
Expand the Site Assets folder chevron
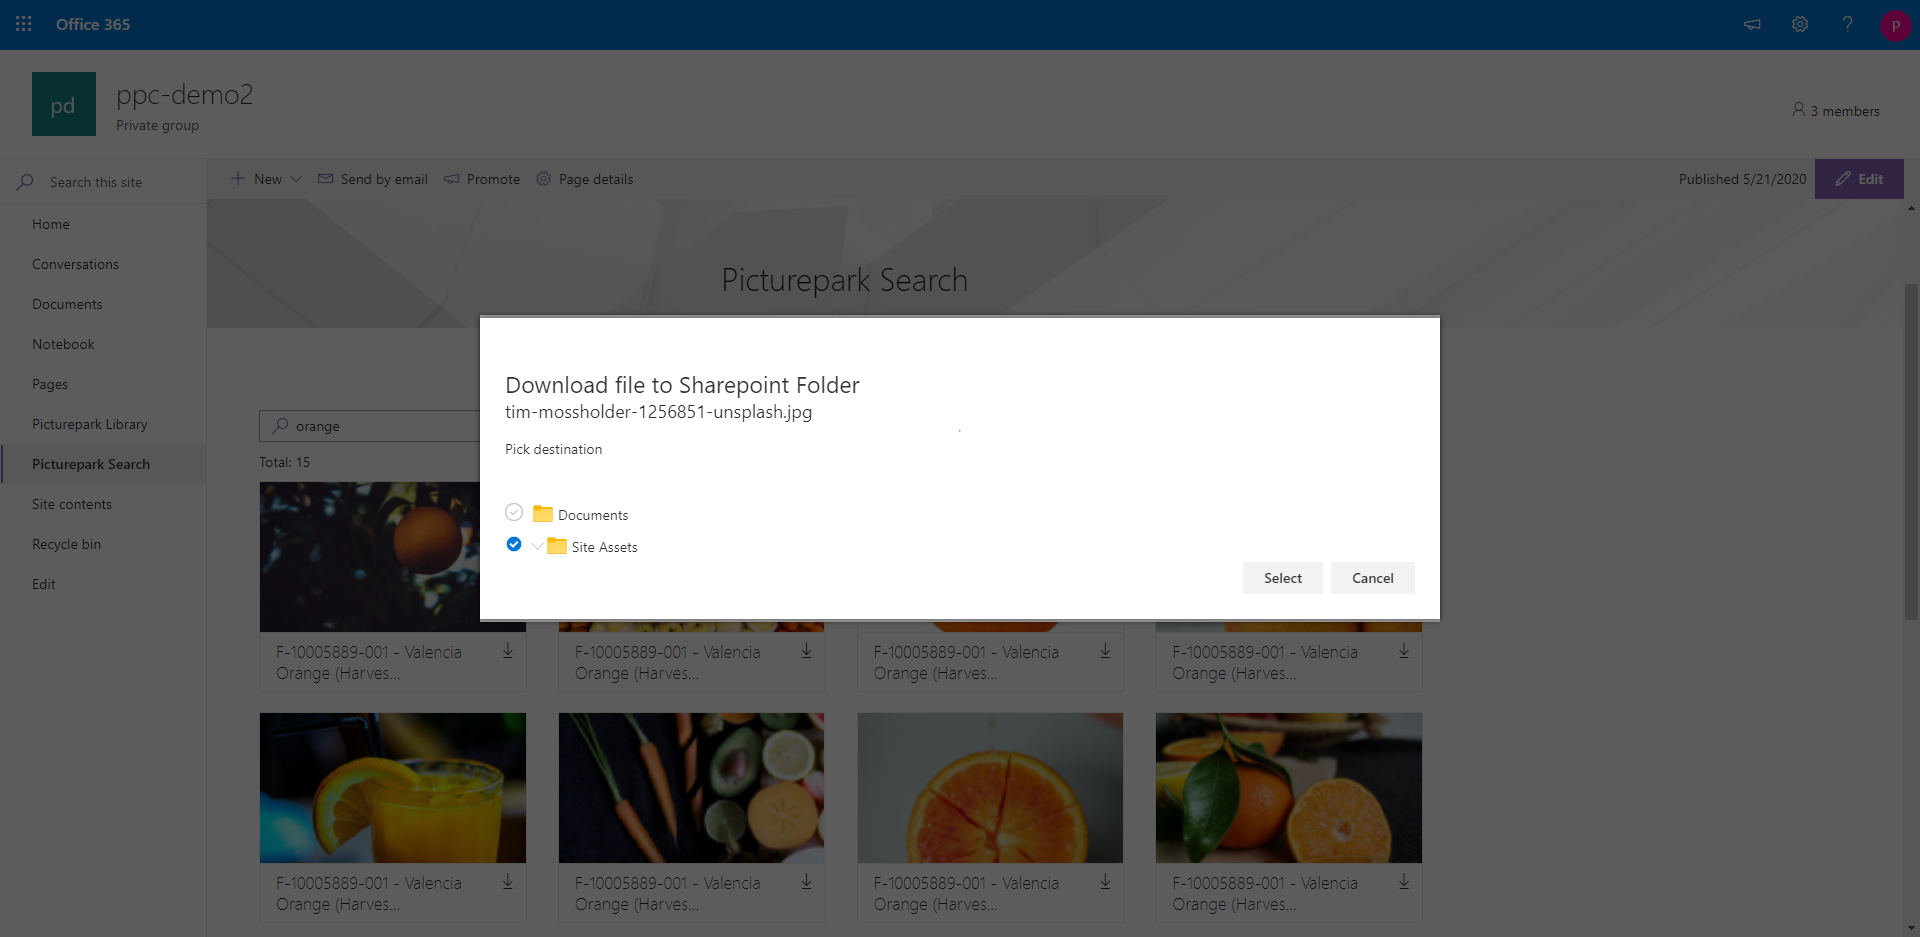[x=537, y=546]
